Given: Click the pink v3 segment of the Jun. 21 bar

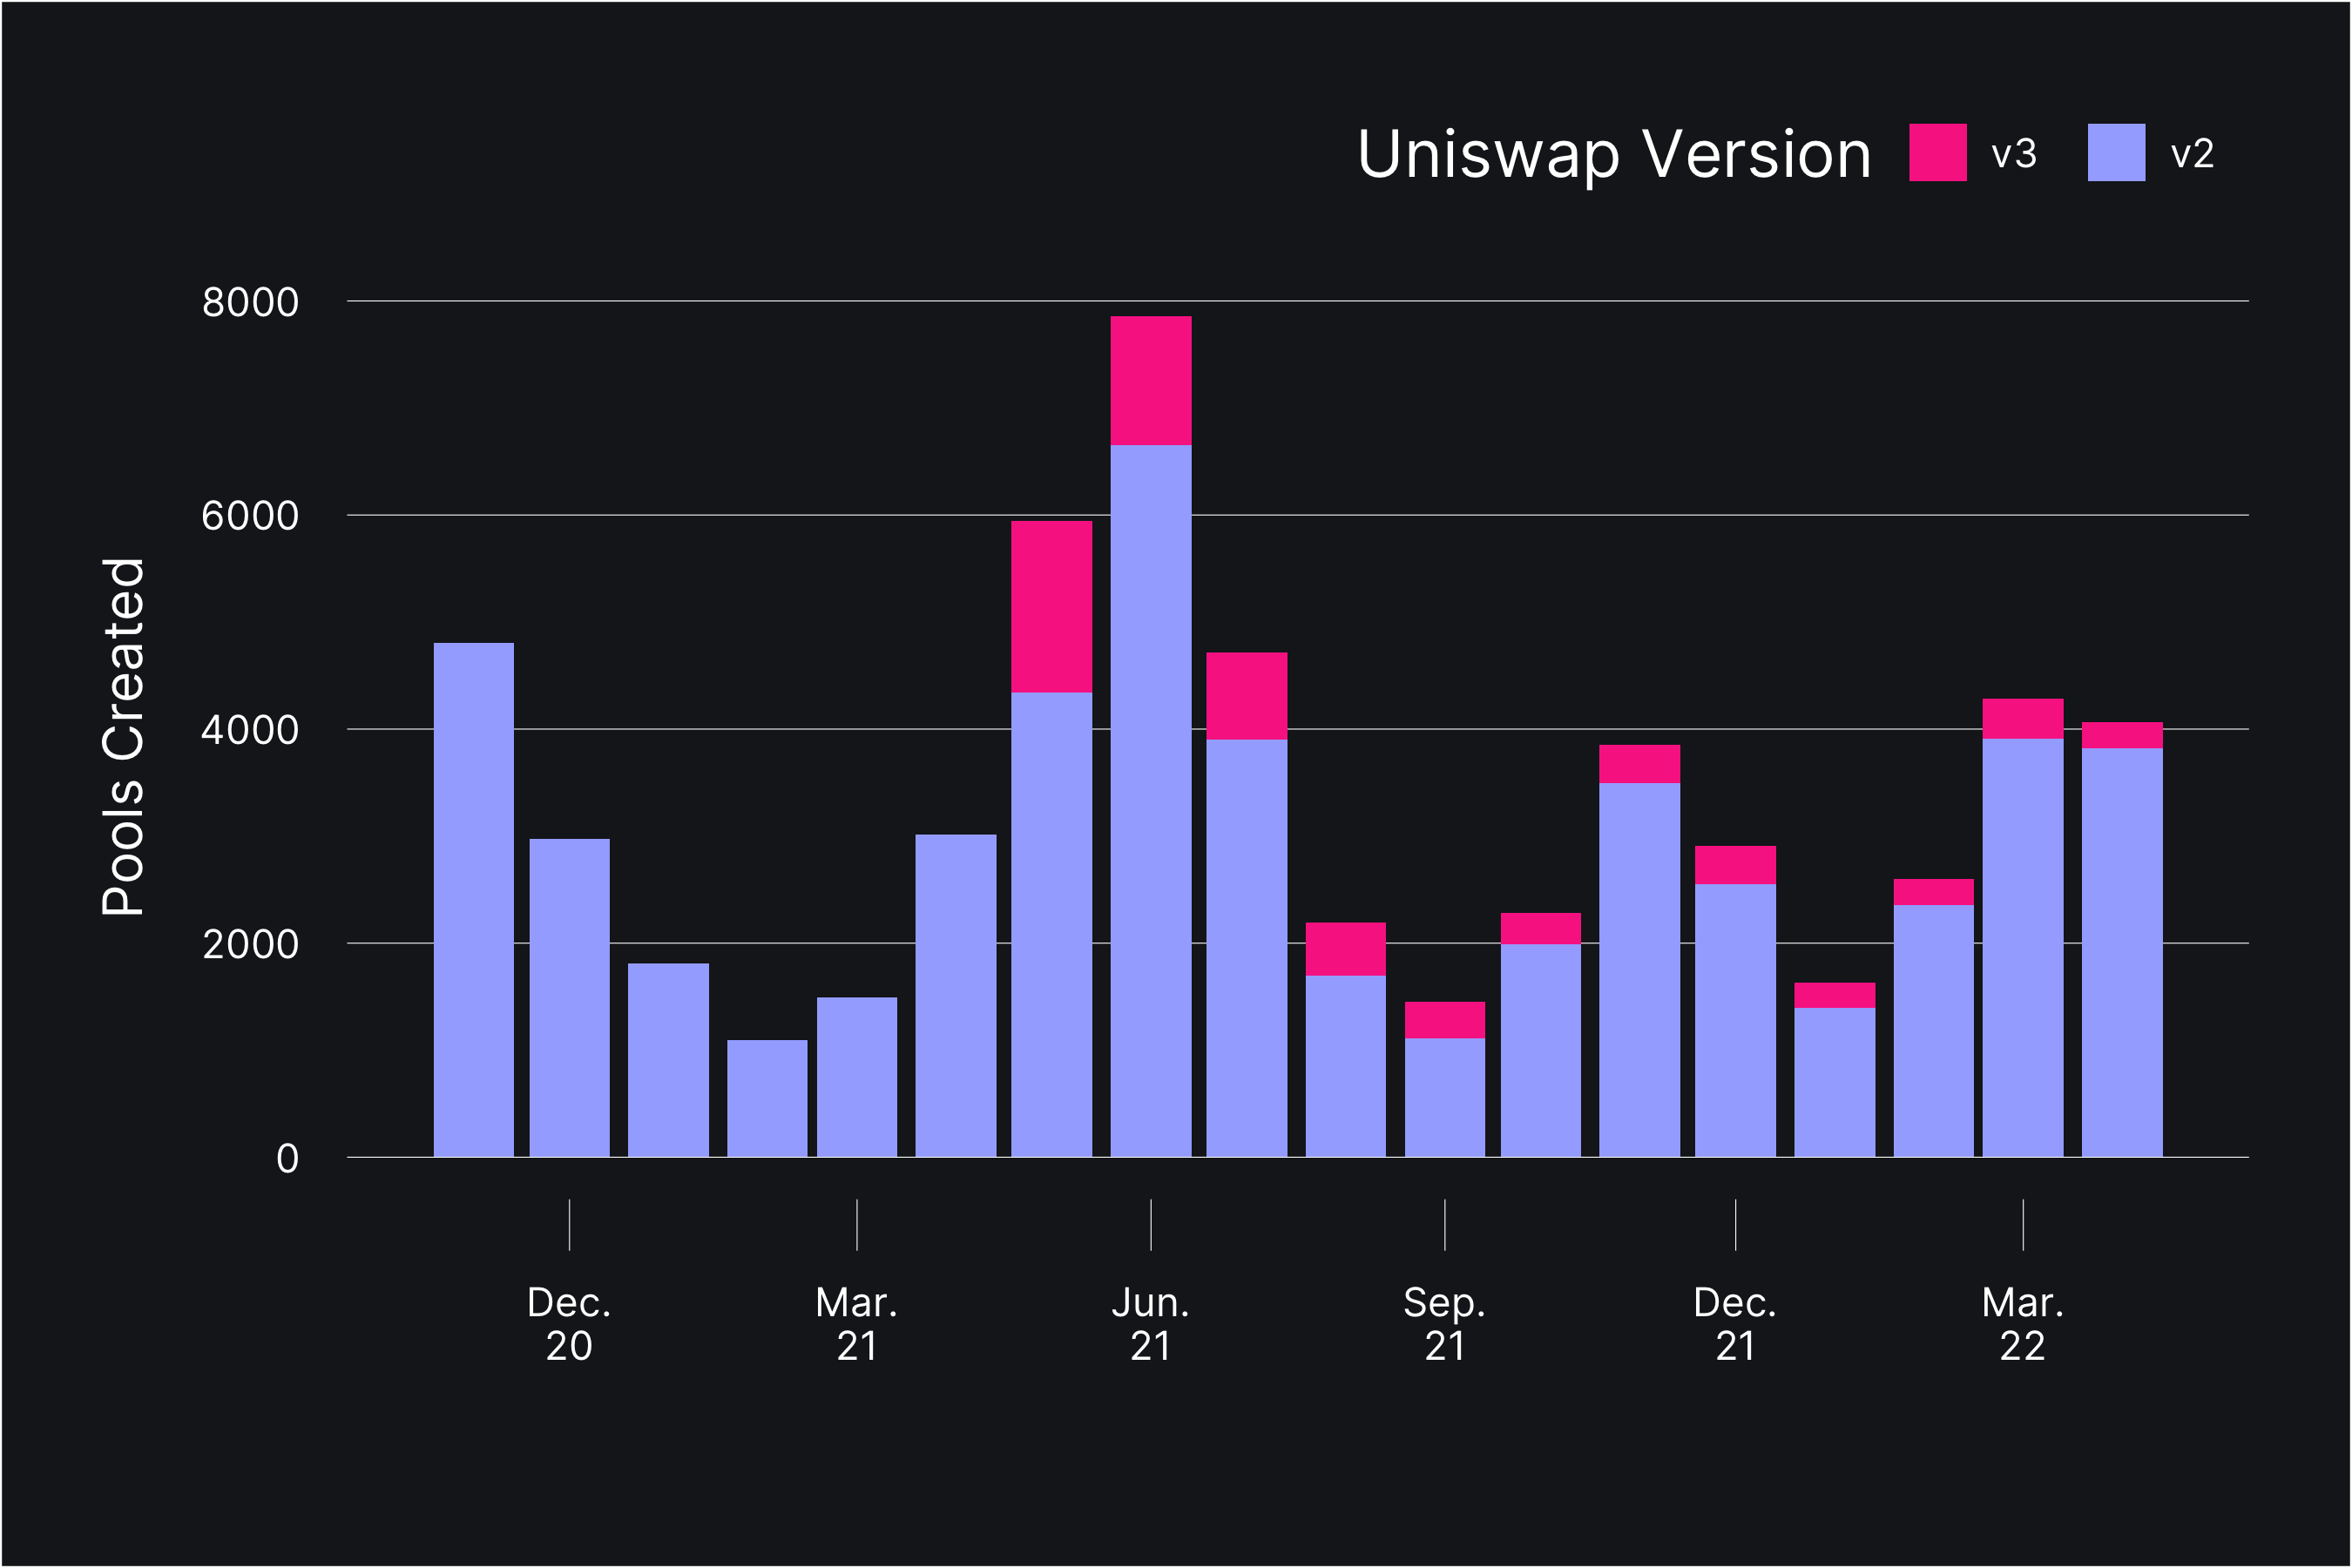Looking at the screenshot, I should (x=1151, y=381).
